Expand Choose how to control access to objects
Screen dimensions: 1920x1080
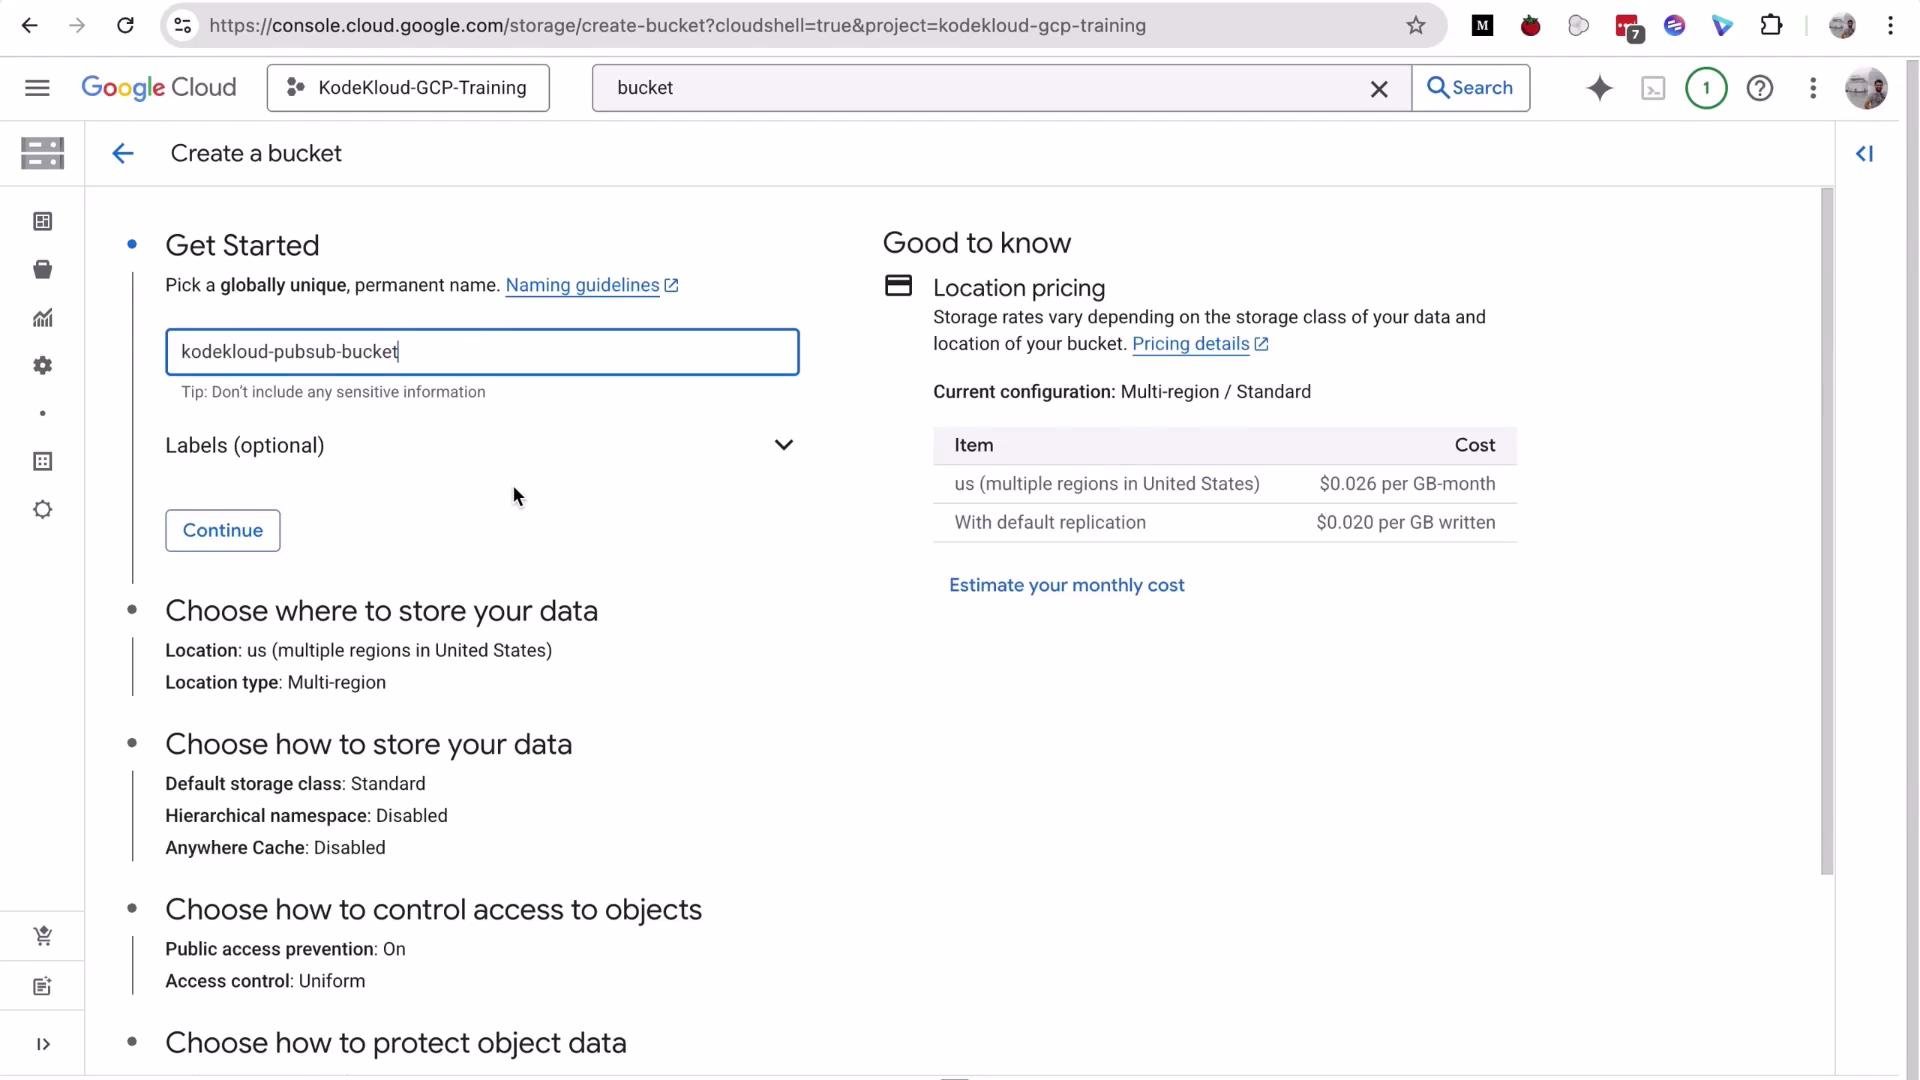click(433, 909)
